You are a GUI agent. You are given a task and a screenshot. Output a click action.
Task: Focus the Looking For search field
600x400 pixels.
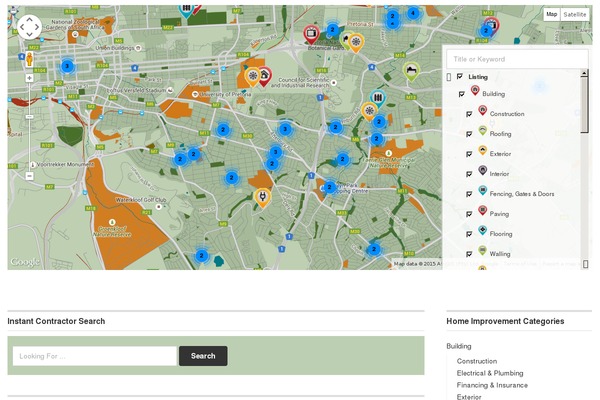click(x=95, y=356)
